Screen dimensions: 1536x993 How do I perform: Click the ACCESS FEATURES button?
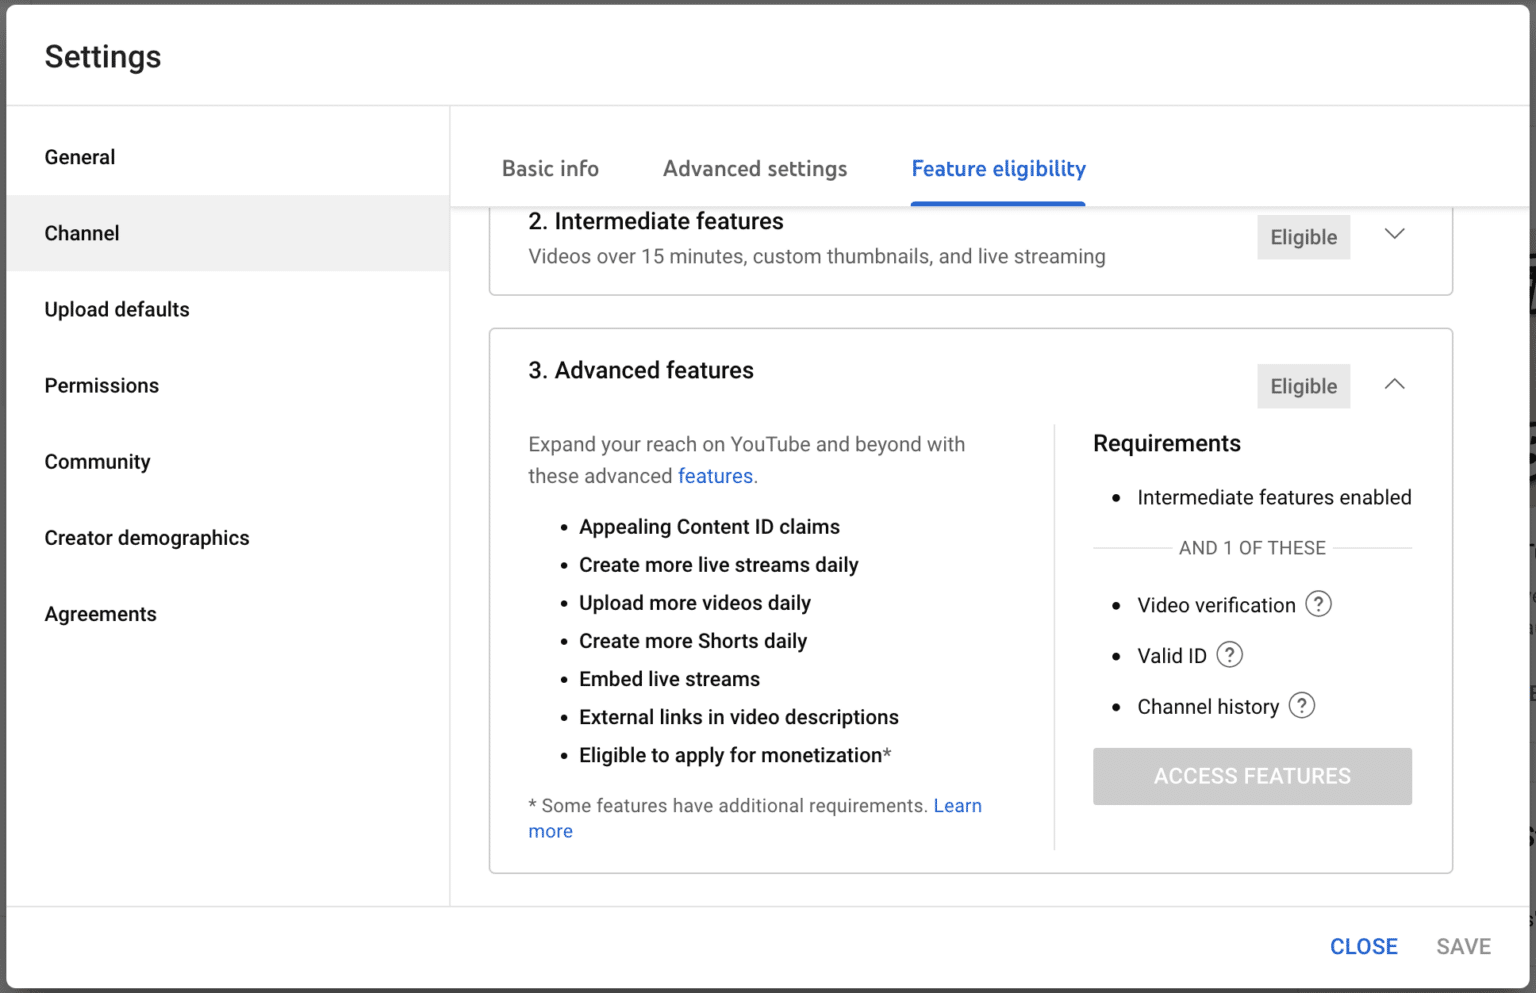1251,776
